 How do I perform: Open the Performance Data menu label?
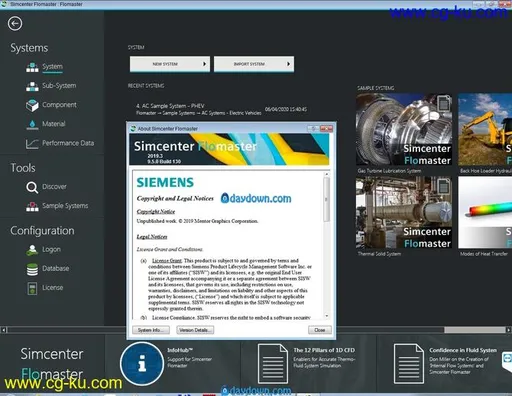point(68,143)
